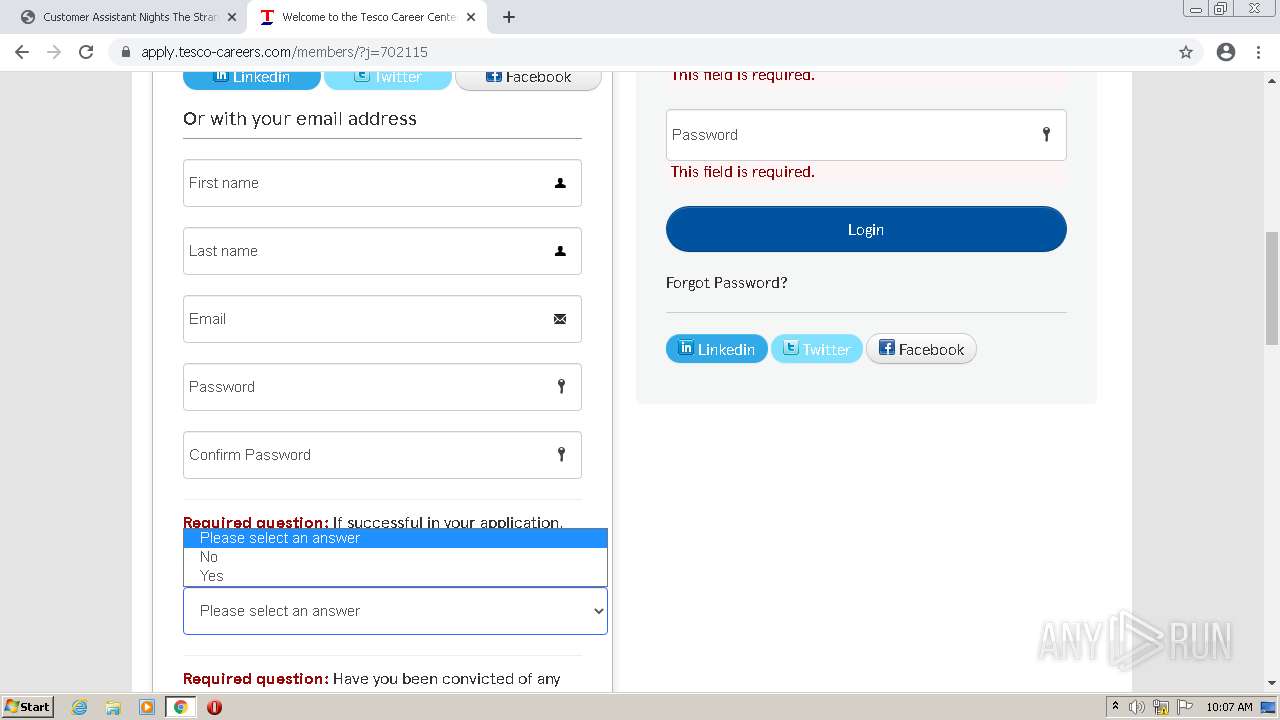This screenshot has height=720, width=1280.
Task: Open network status tray icon
Action: [x=1161, y=707]
